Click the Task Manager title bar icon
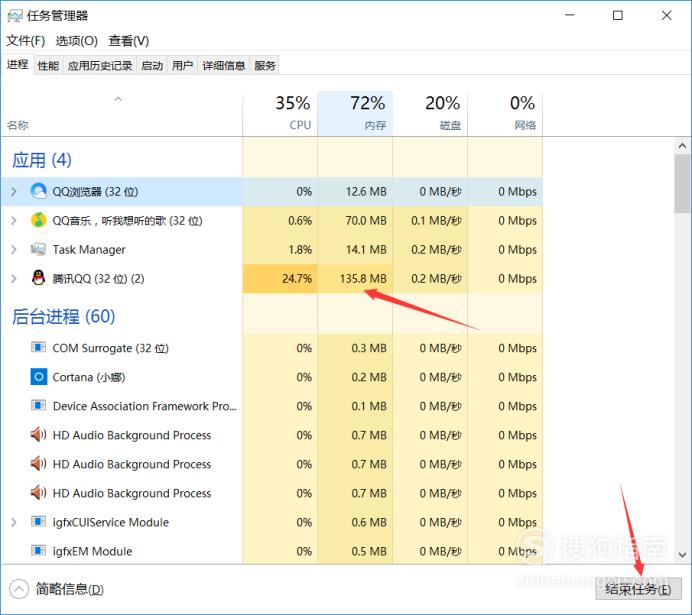The height and width of the screenshot is (615, 692). click(14, 16)
